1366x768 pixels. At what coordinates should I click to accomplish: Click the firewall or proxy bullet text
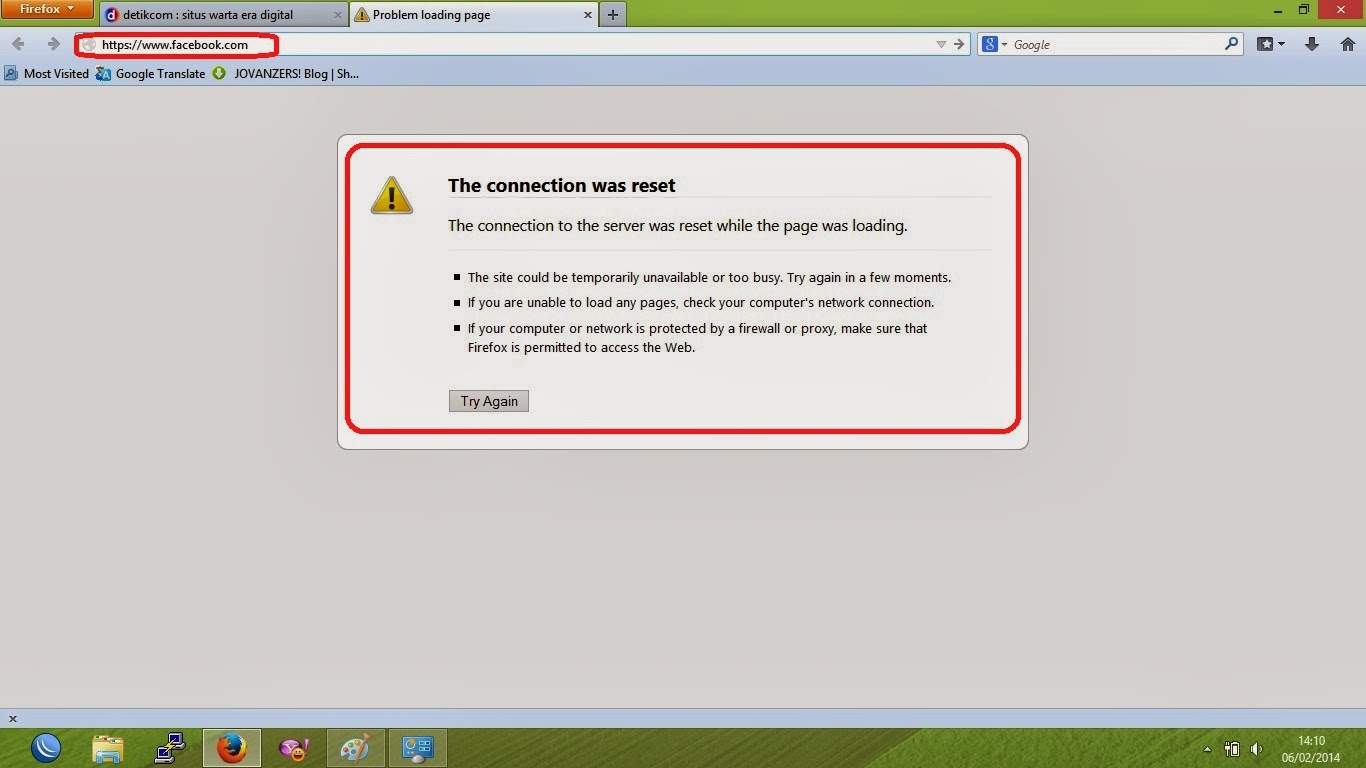697,338
